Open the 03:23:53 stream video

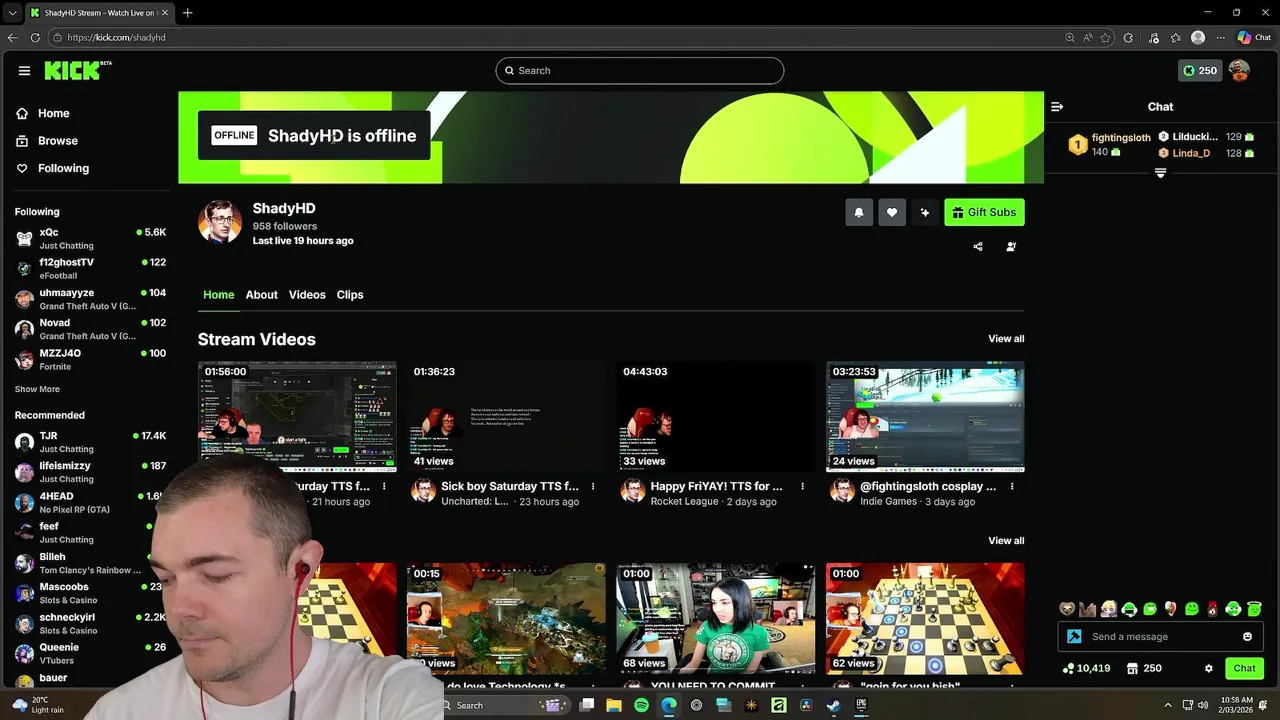[x=925, y=416]
